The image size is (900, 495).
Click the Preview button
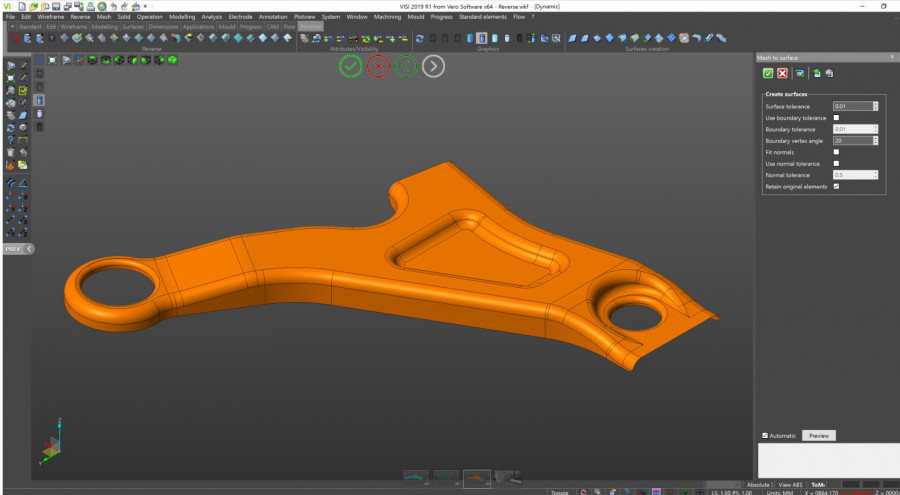(818, 436)
